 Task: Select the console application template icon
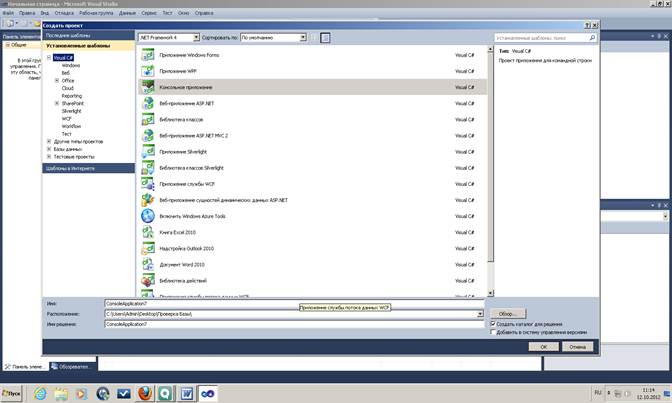[x=148, y=87]
